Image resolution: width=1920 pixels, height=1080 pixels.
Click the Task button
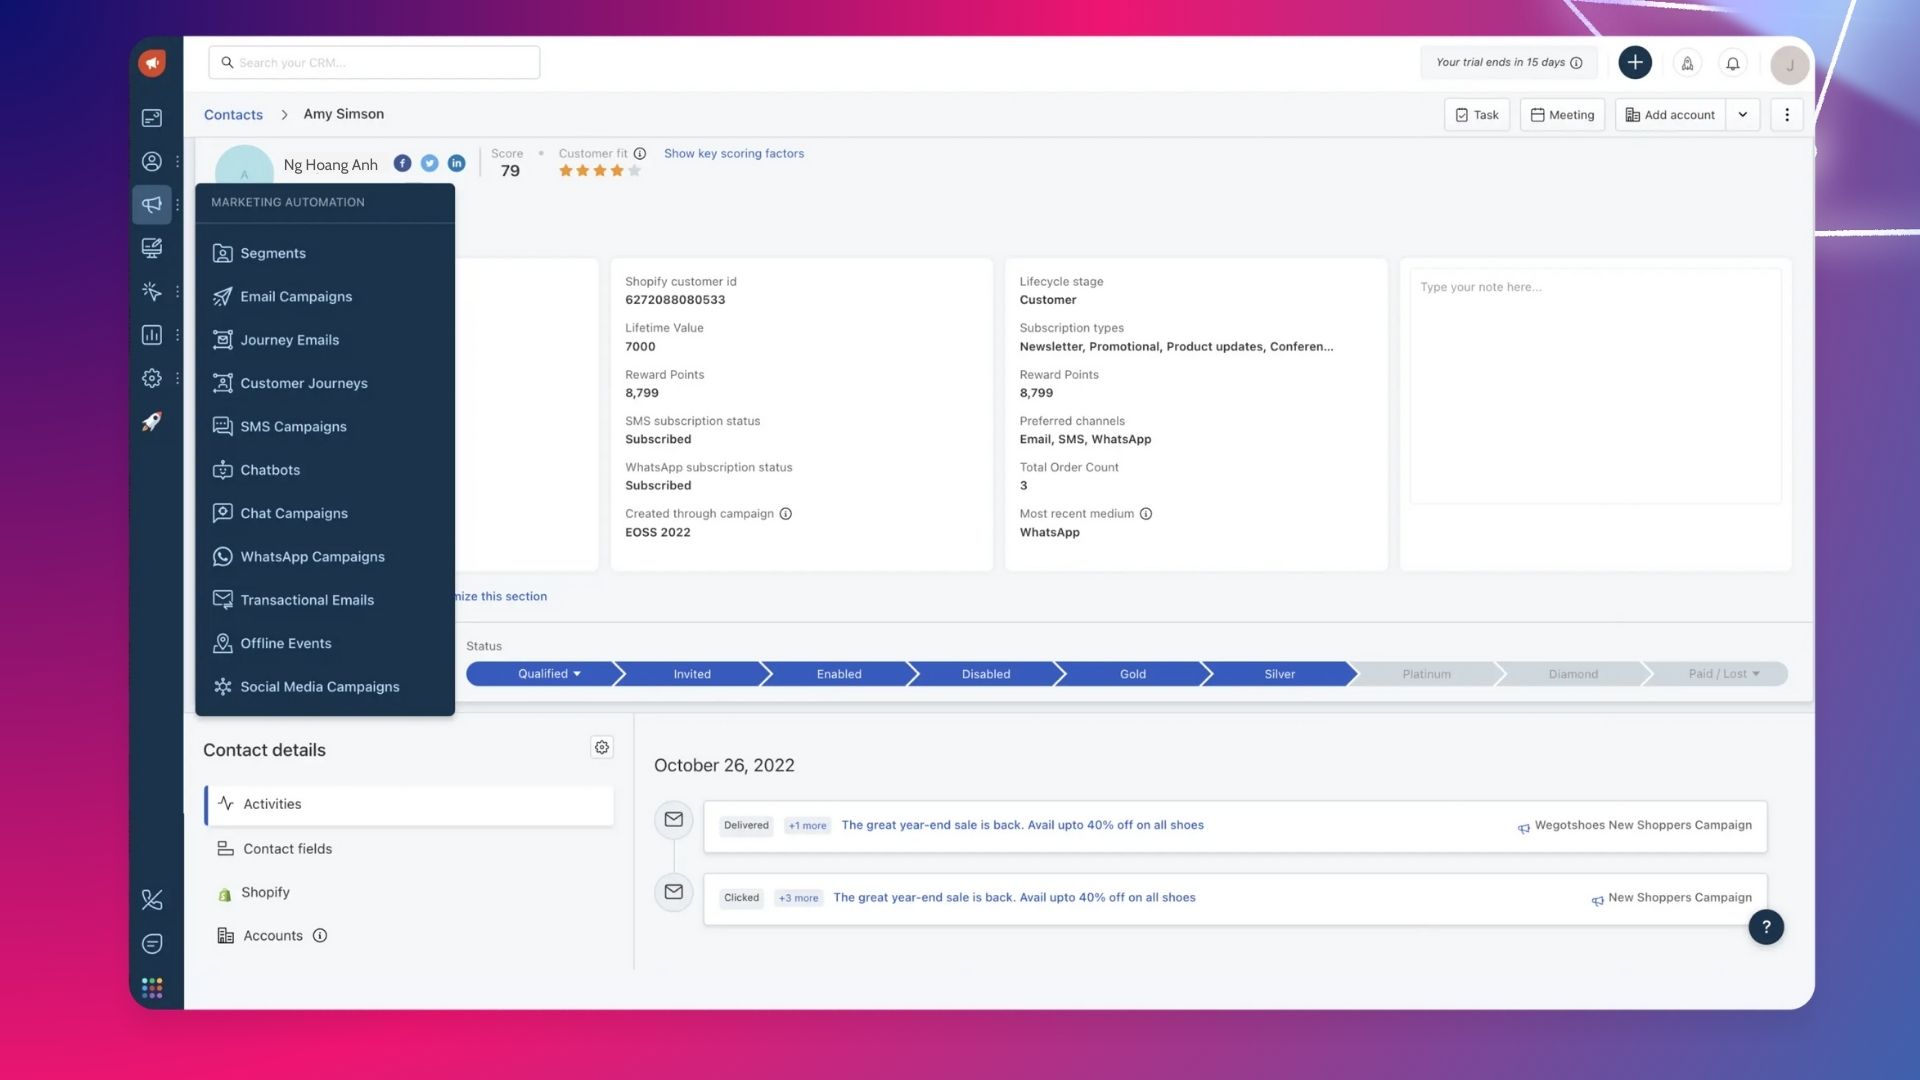tap(1477, 115)
